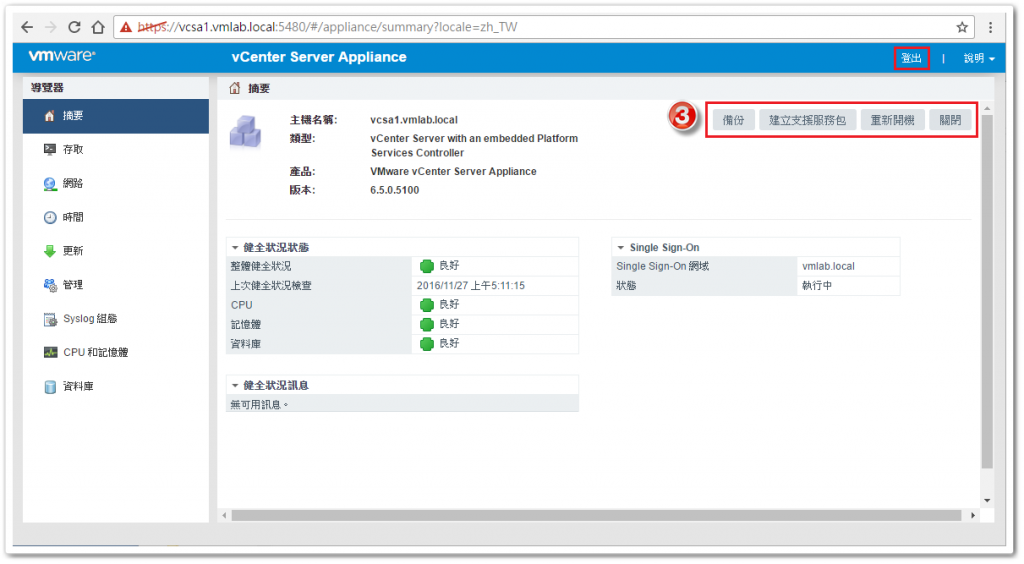Click the 更新 green arrow icon

tap(50, 251)
